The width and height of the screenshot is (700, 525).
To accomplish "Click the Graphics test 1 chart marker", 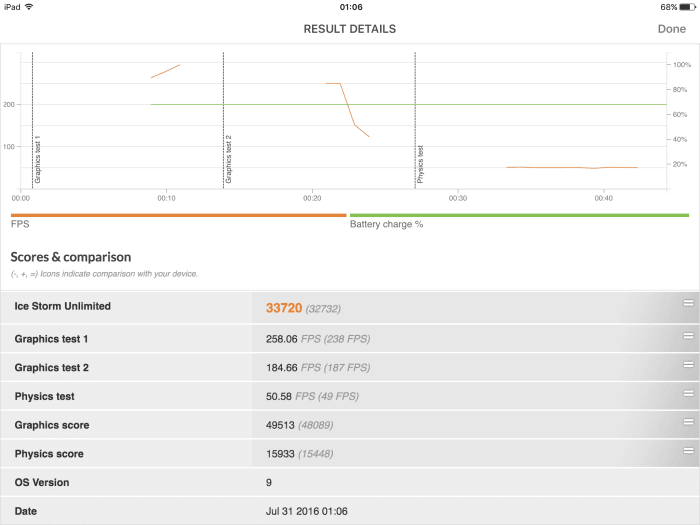I will click(x=37, y=159).
